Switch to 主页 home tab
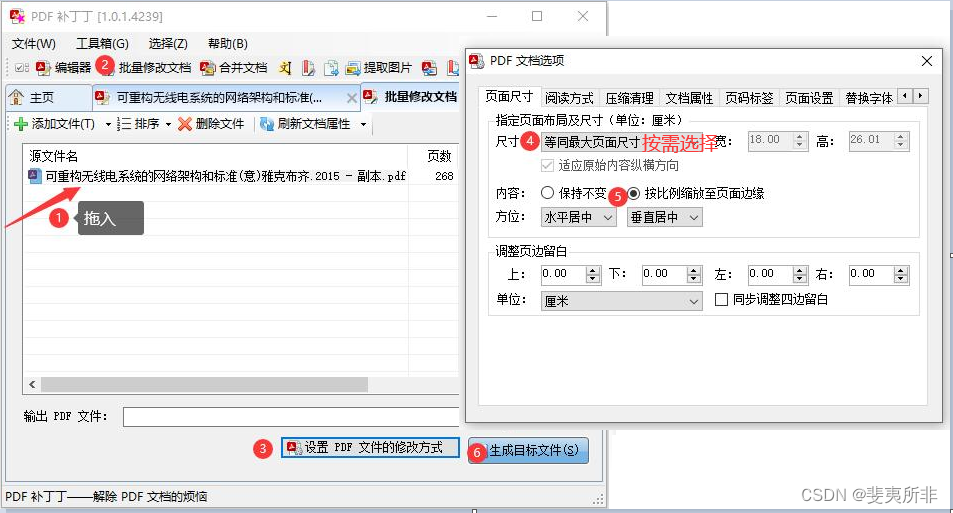 click(x=49, y=97)
